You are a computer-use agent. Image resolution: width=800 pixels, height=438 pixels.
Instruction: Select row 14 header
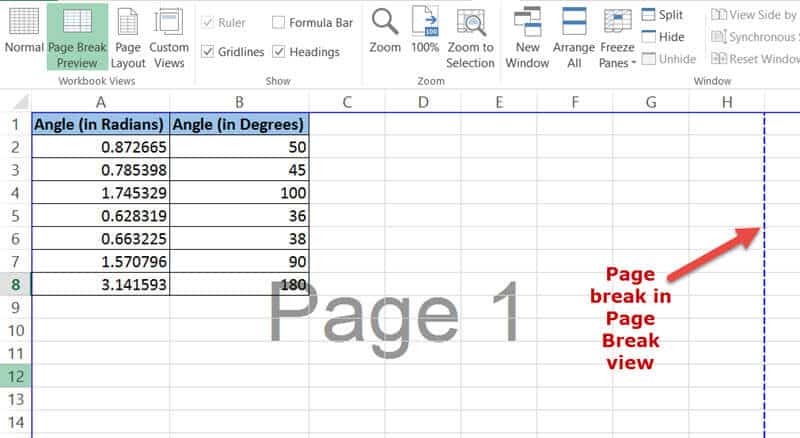click(15, 422)
